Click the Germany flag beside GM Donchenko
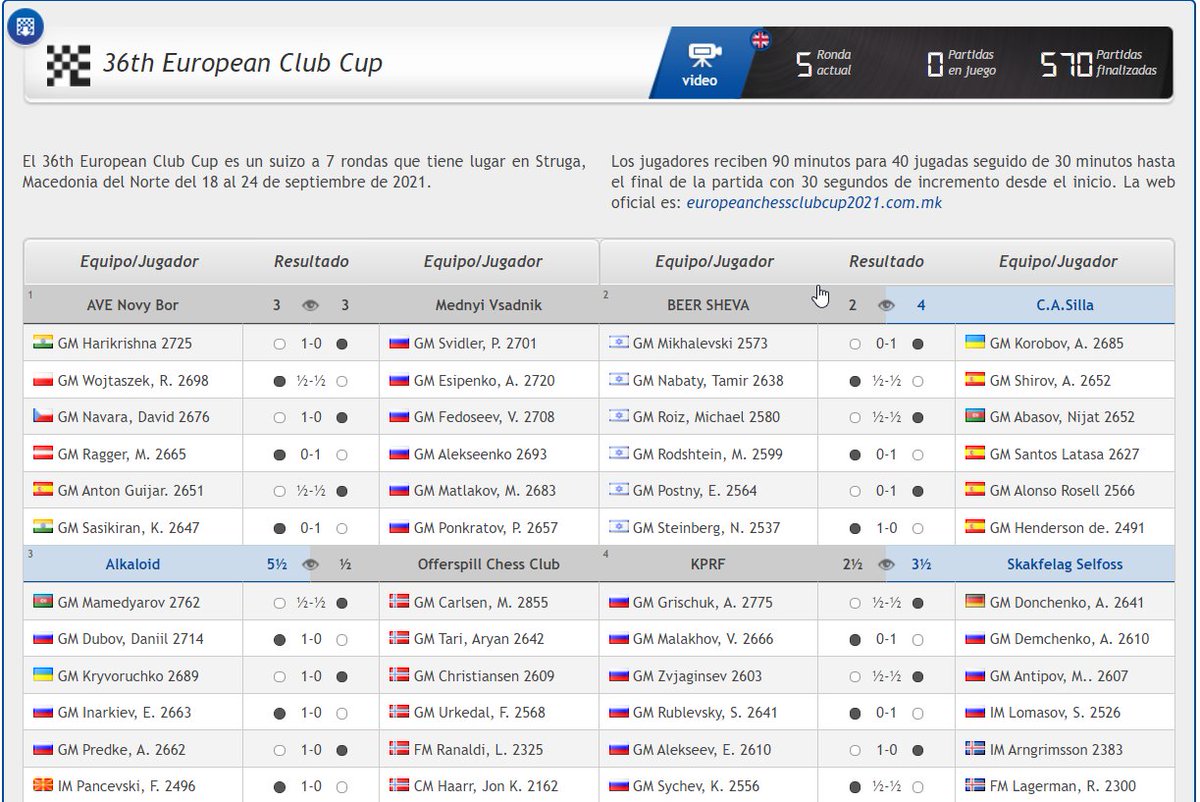Image resolution: width=1200 pixels, height=802 pixels. click(x=974, y=601)
